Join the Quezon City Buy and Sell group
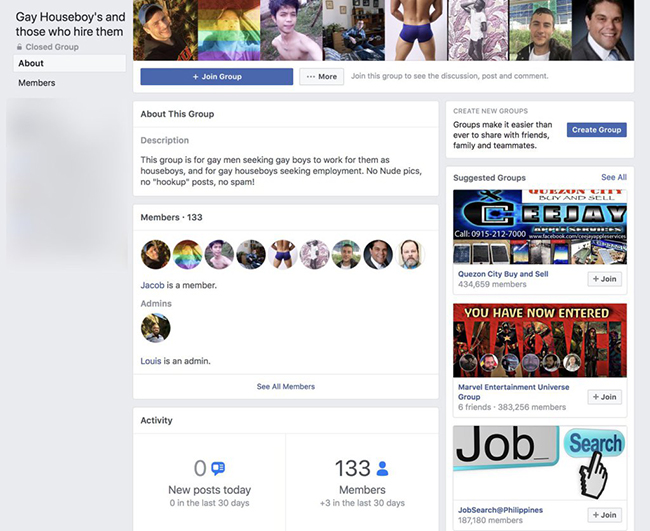Screen dimensions: 650x531 pos(604,279)
